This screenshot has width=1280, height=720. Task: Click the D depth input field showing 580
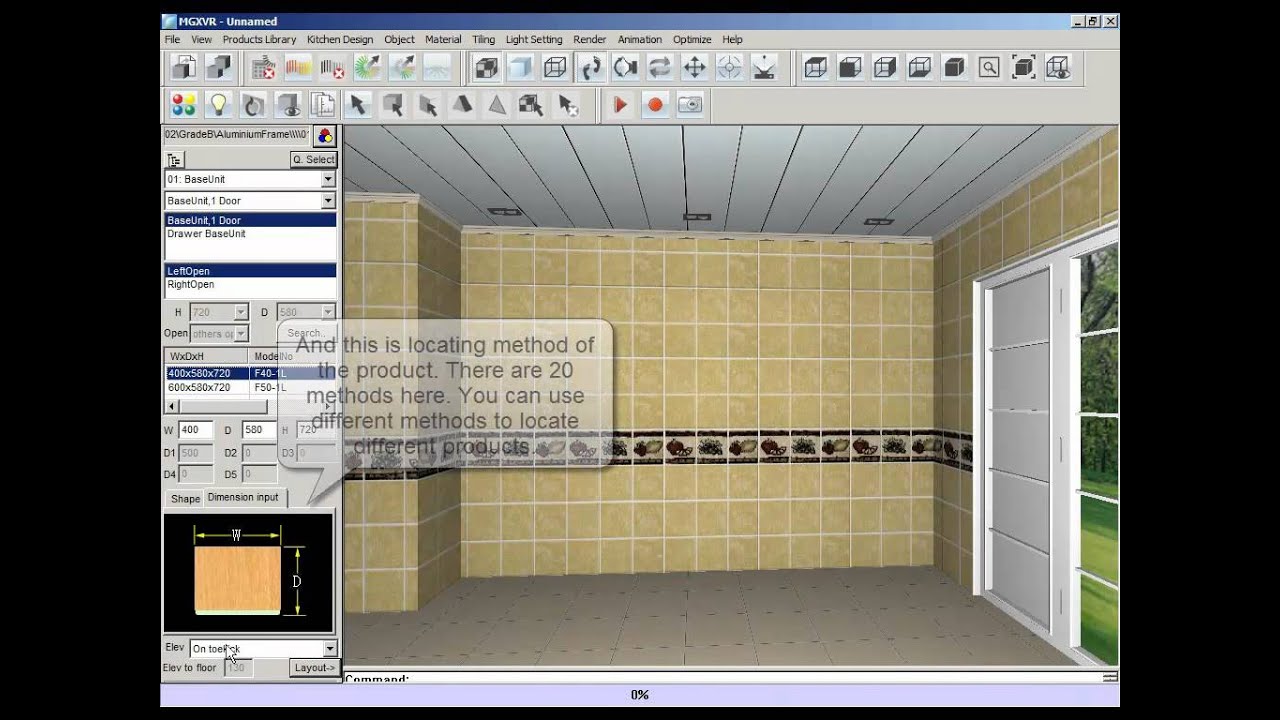click(259, 430)
